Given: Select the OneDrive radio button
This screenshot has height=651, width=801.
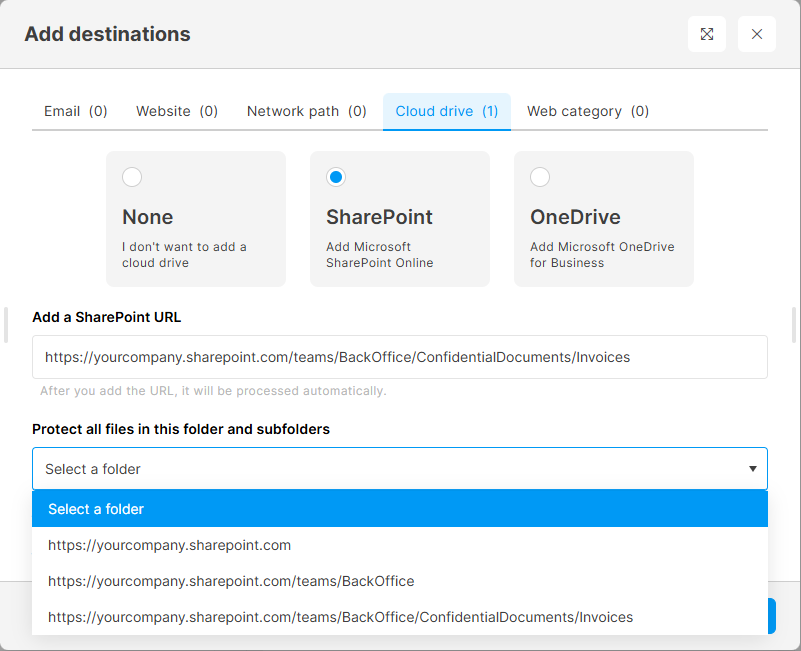Looking at the screenshot, I should tap(540, 177).
